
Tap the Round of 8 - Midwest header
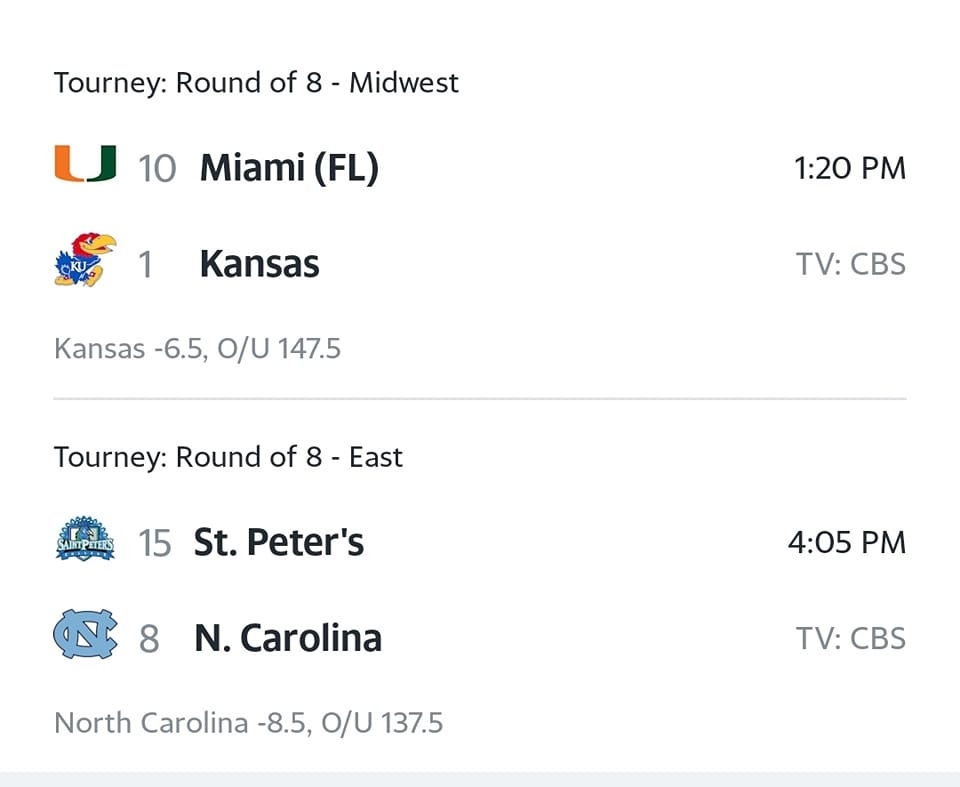[256, 82]
